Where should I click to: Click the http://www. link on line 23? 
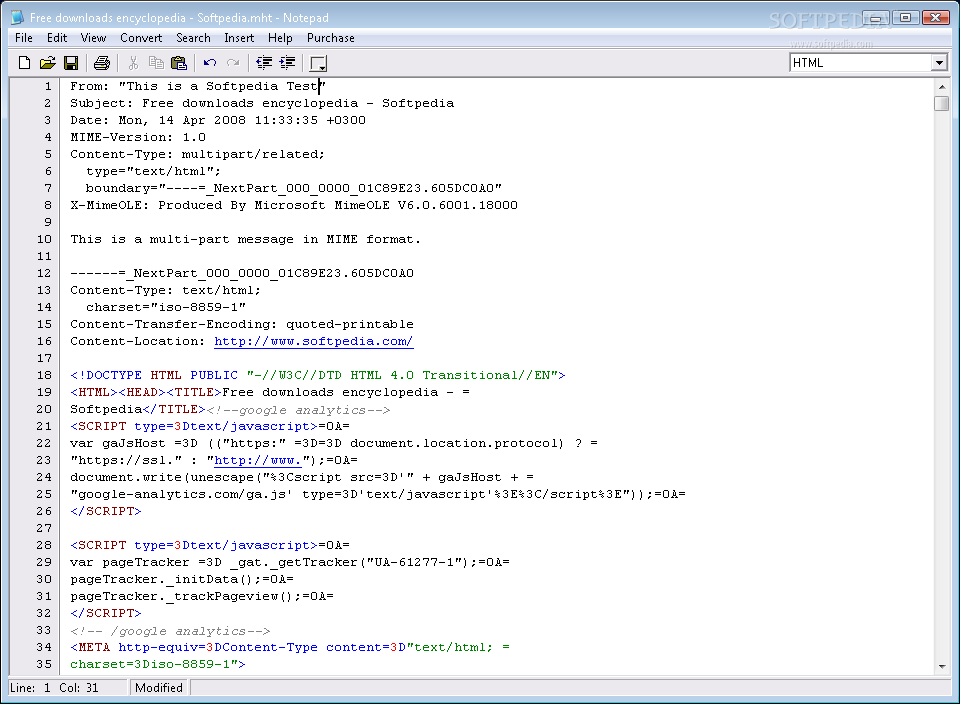pyautogui.click(x=258, y=460)
